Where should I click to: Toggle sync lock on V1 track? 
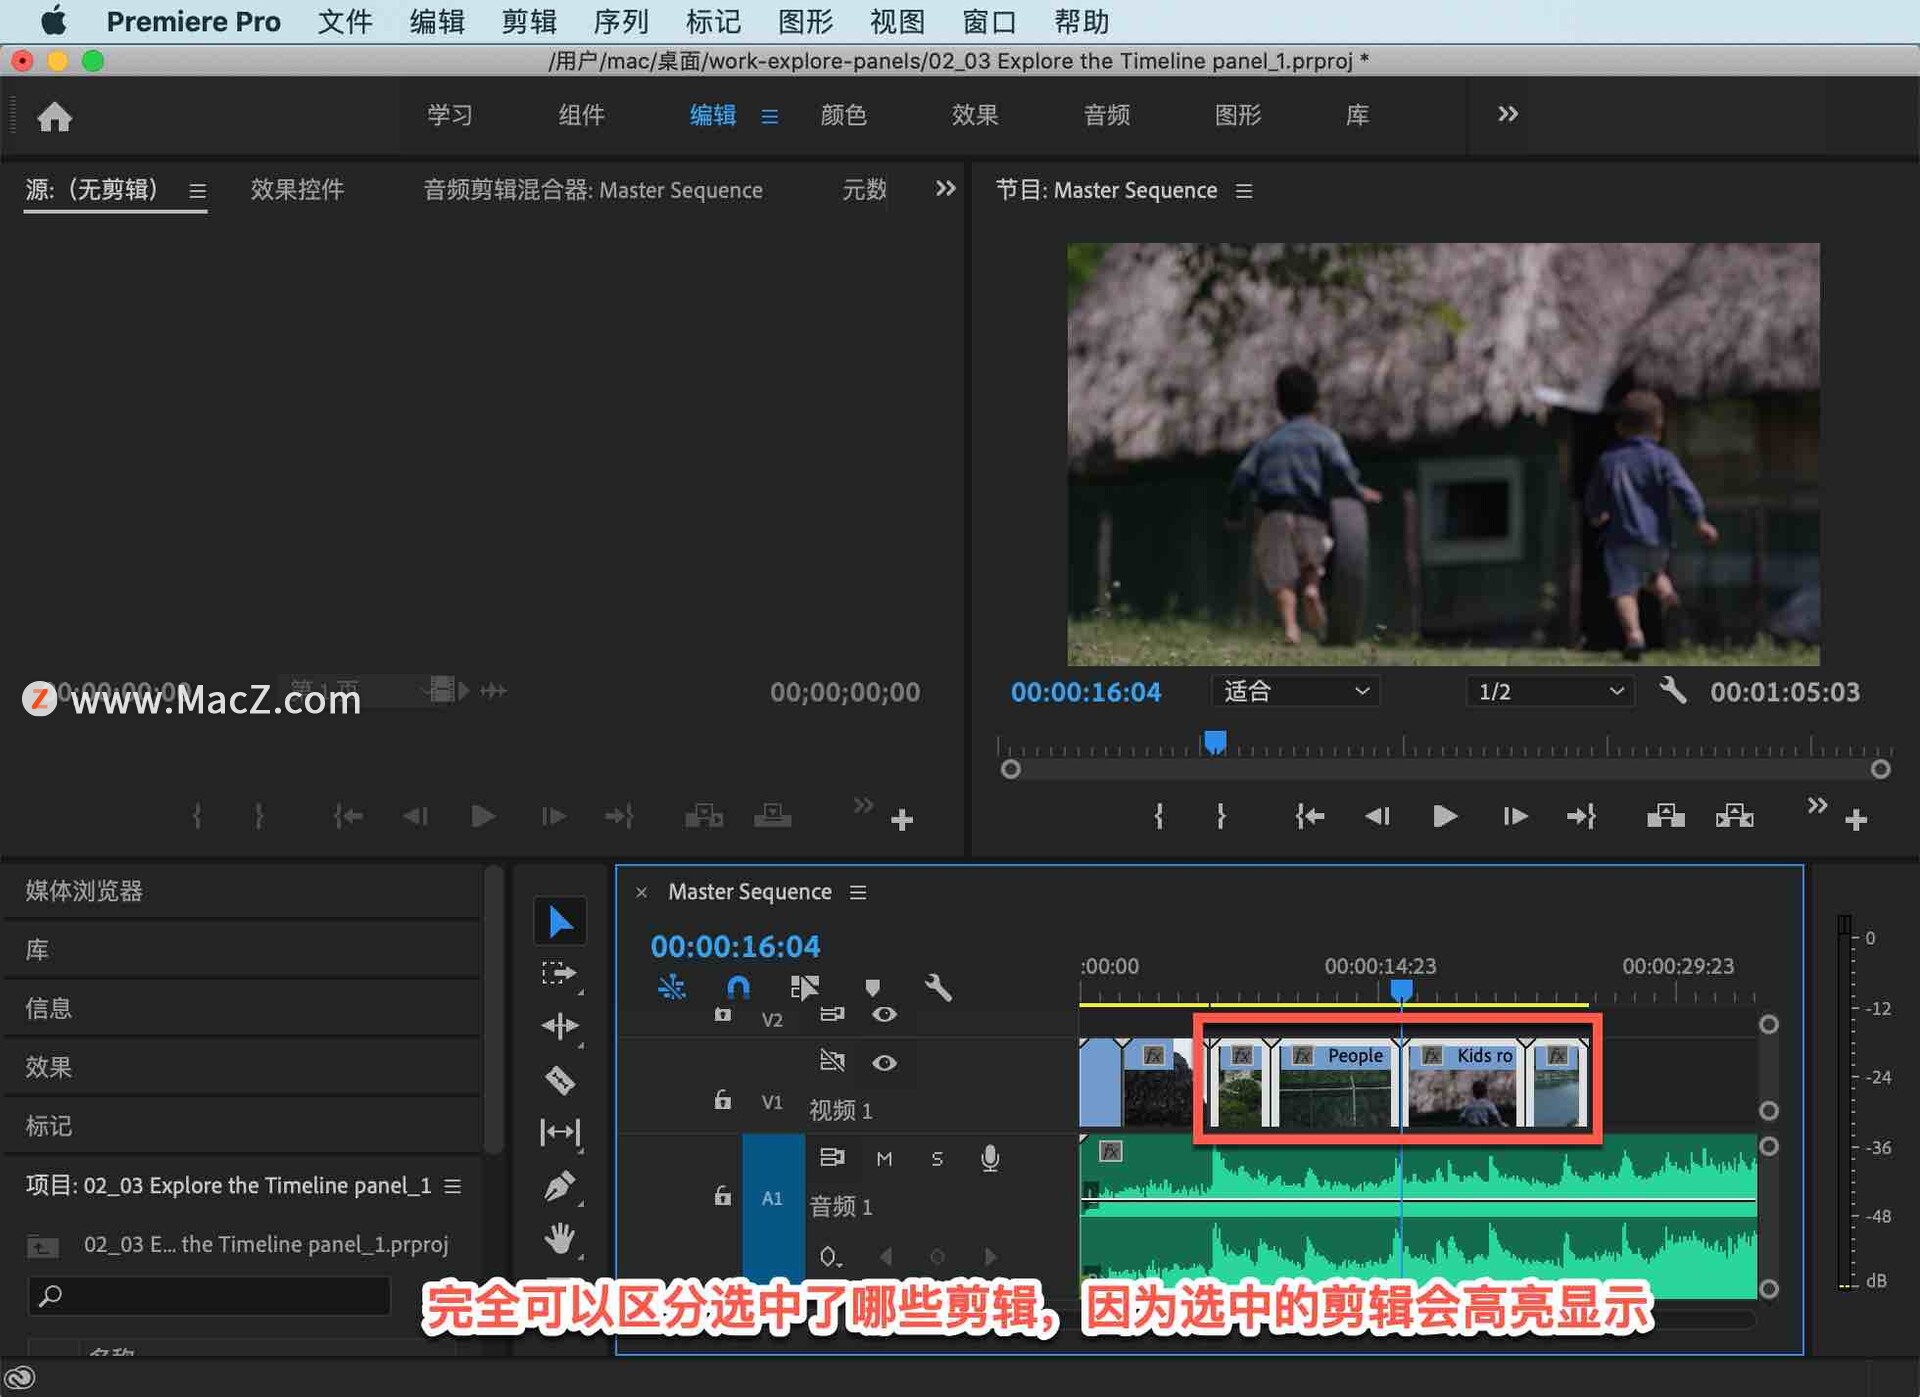[832, 1061]
